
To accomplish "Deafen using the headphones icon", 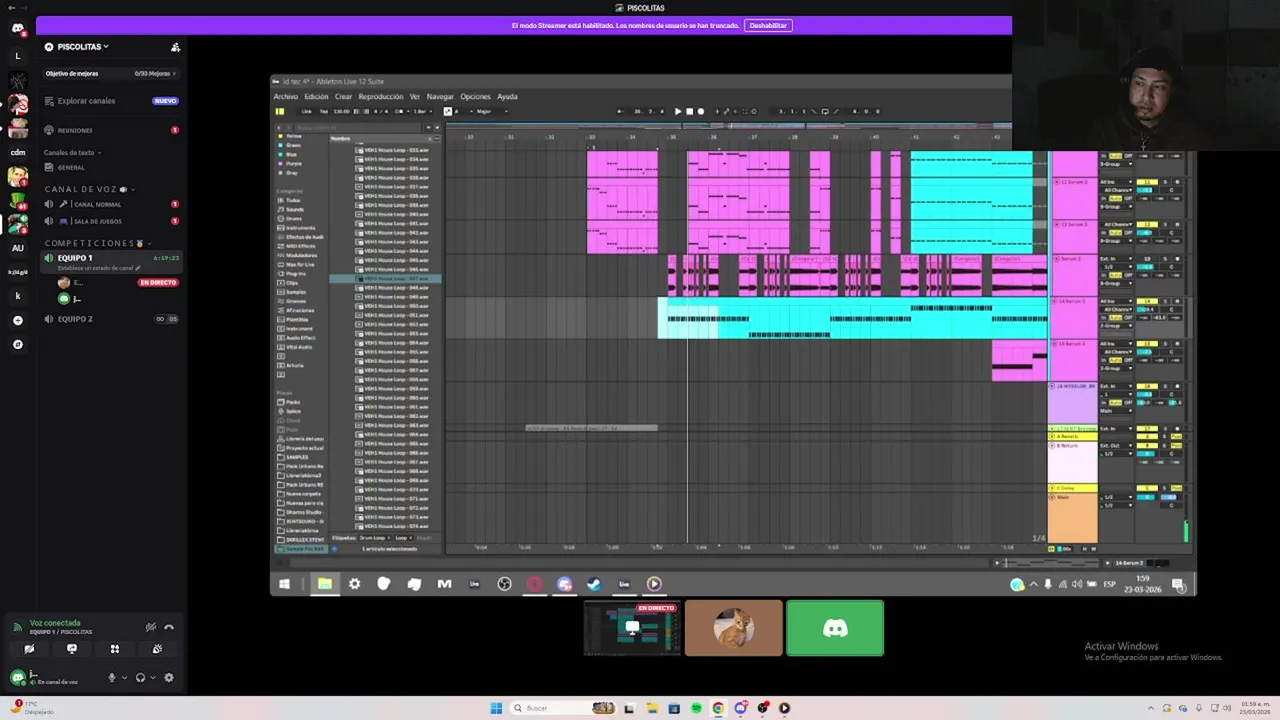I will [x=140, y=677].
